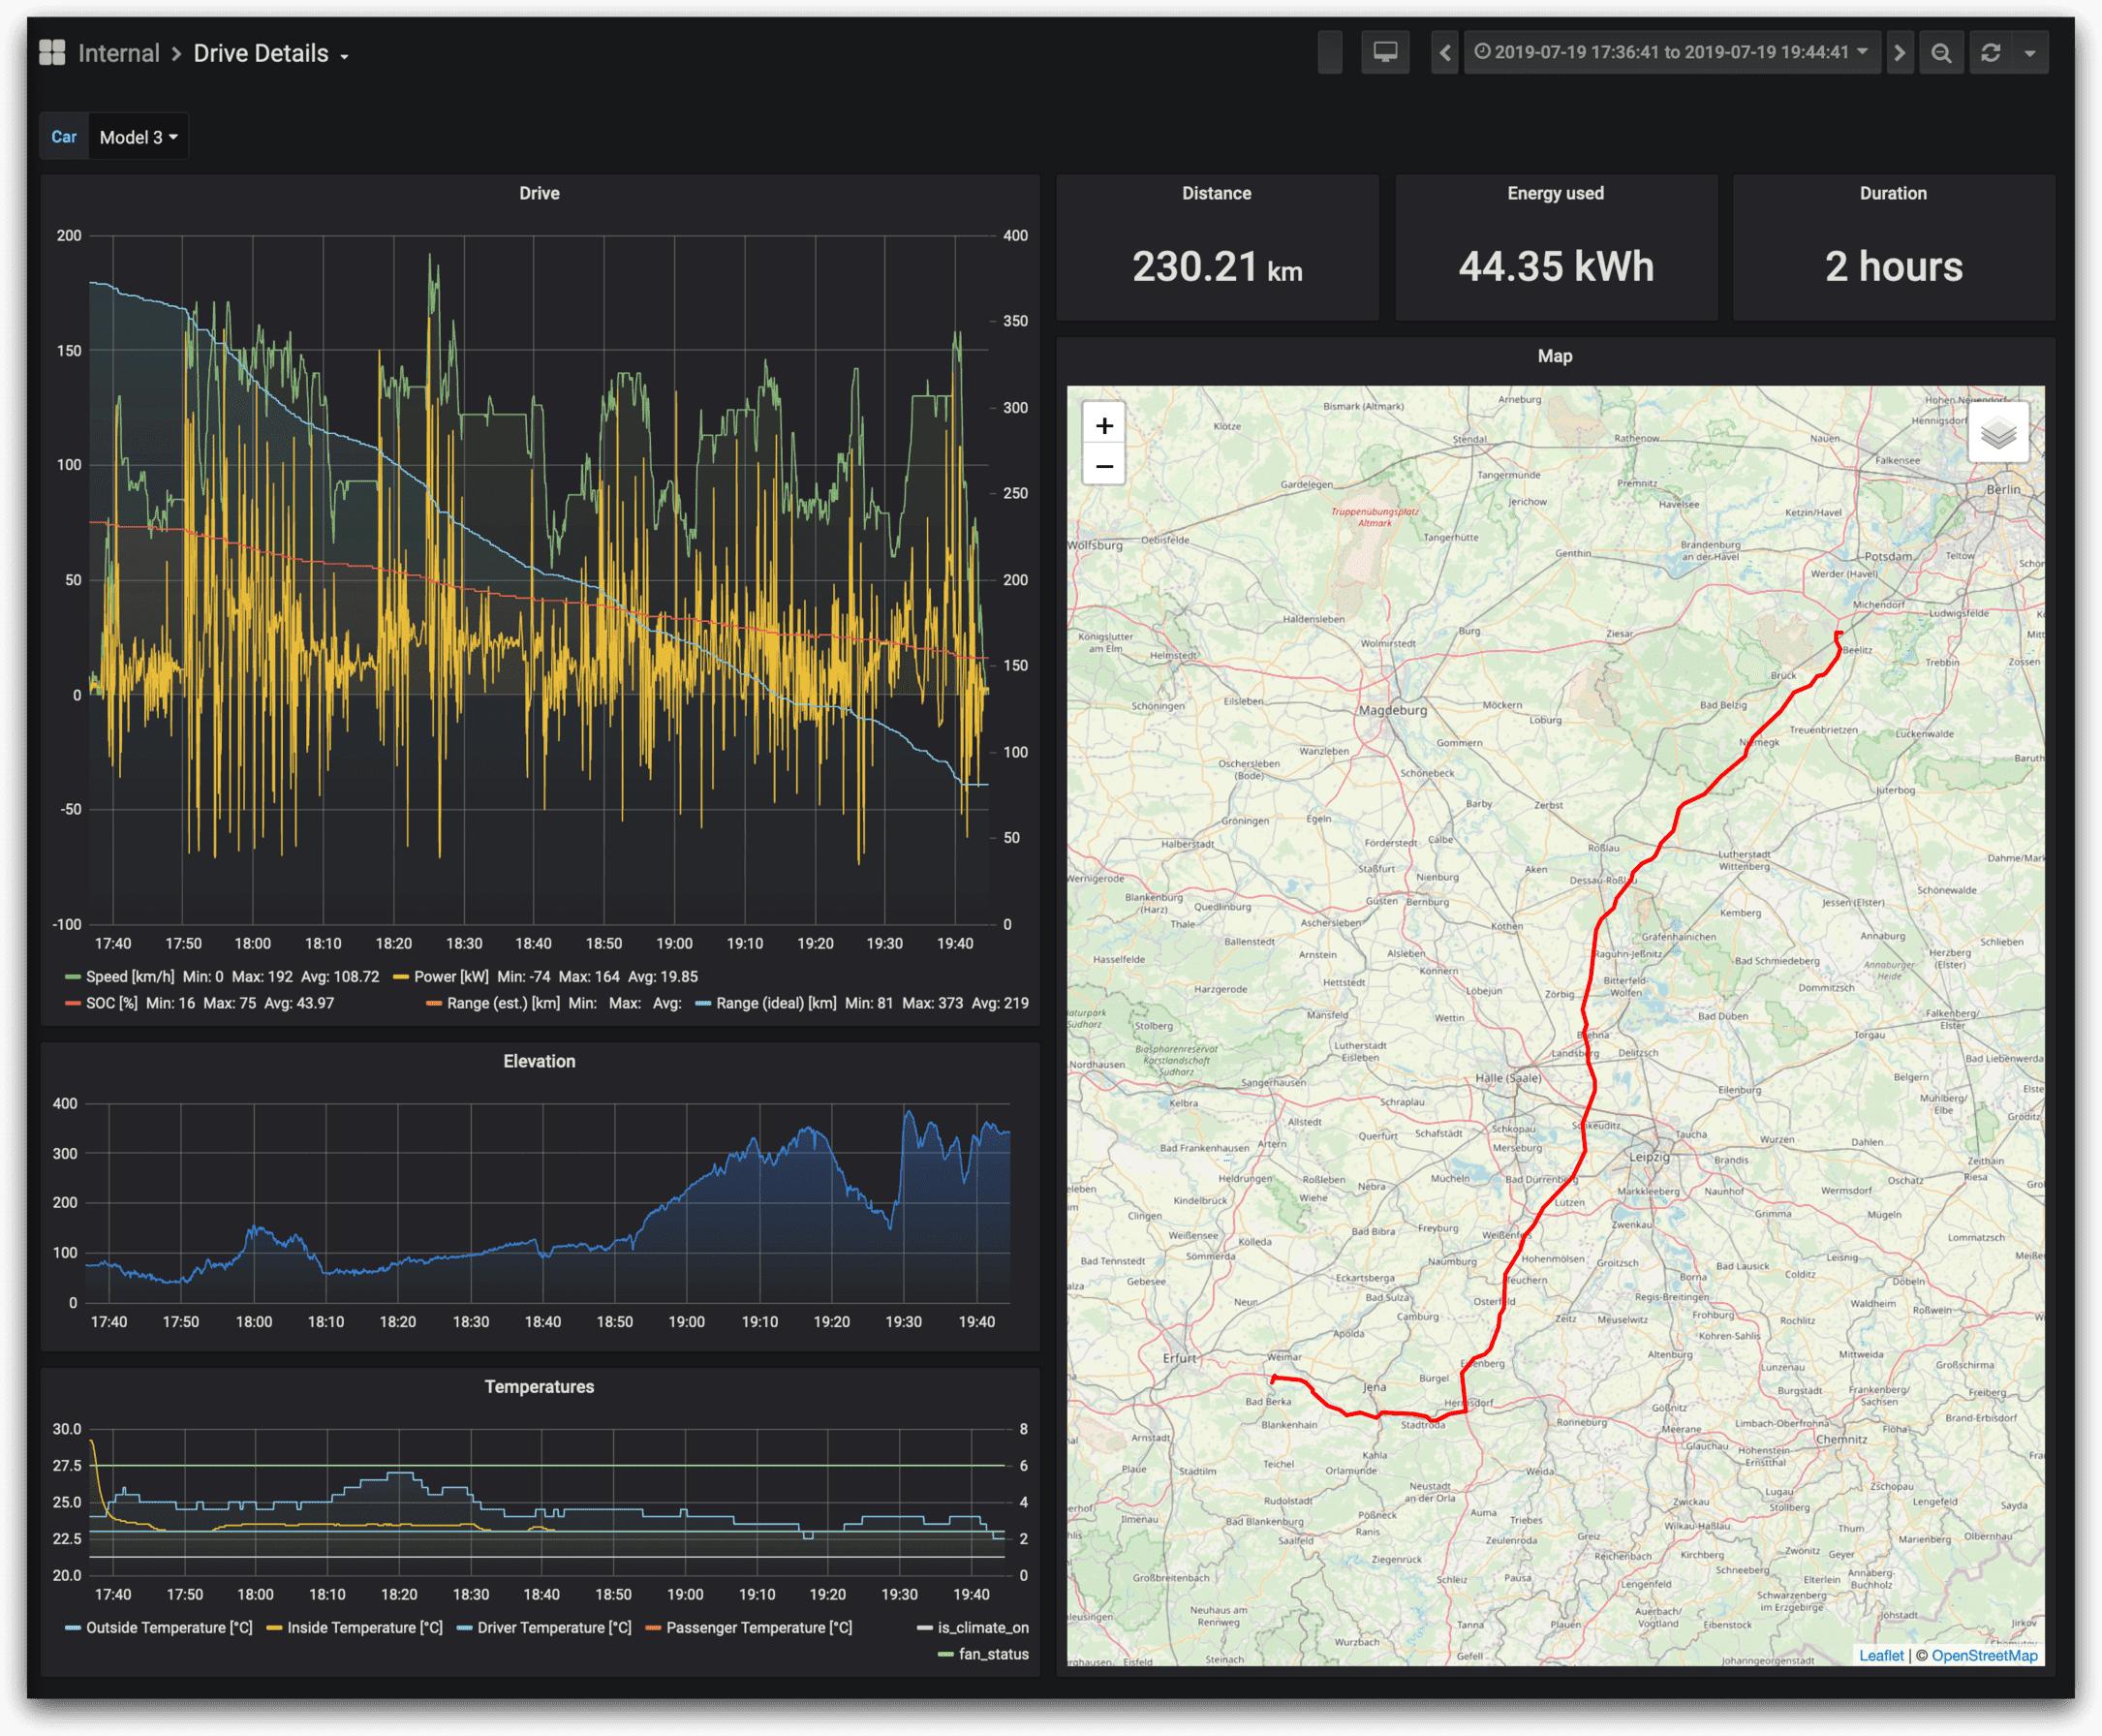Click the SOC [%] legend color swatch
This screenshot has height=1736, width=2102.
click(x=72, y=1003)
